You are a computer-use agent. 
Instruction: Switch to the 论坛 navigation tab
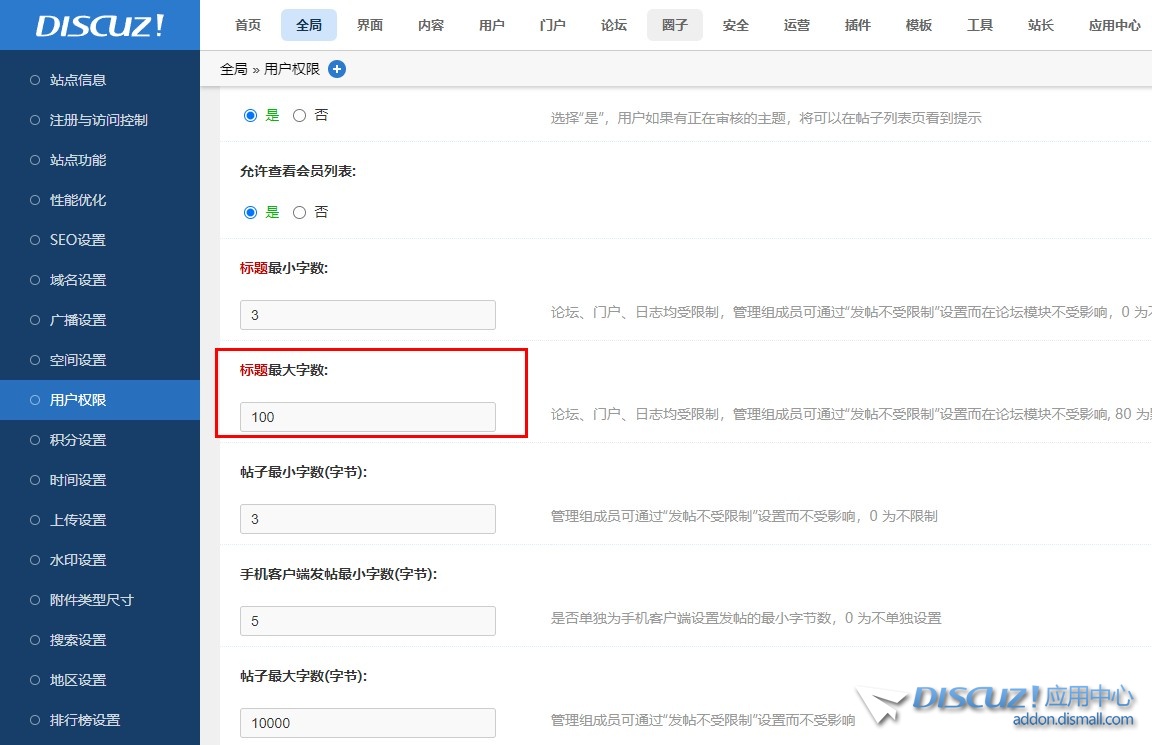coord(614,25)
